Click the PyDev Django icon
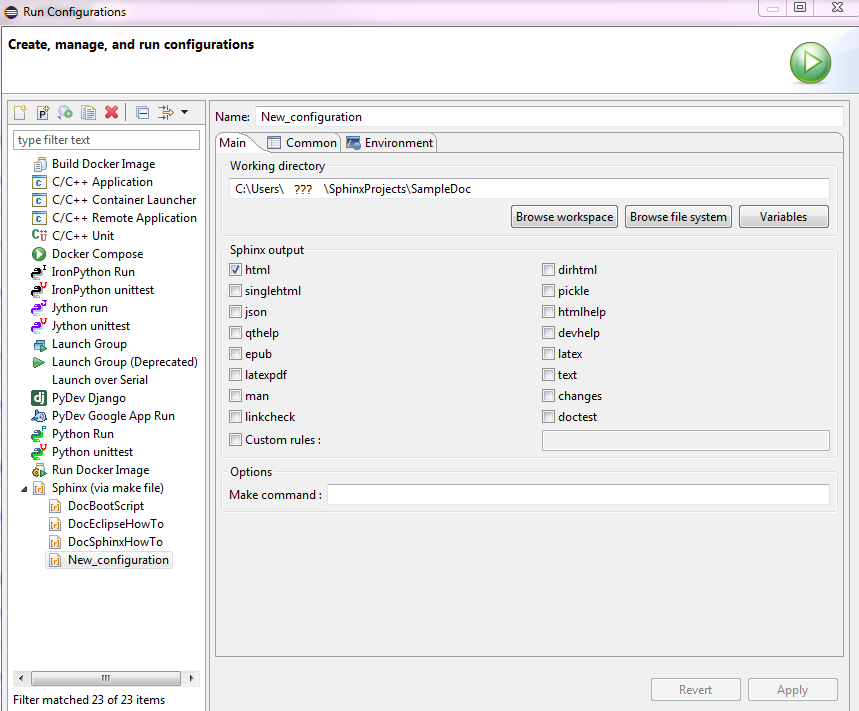This screenshot has width=859, height=711. 39,398
